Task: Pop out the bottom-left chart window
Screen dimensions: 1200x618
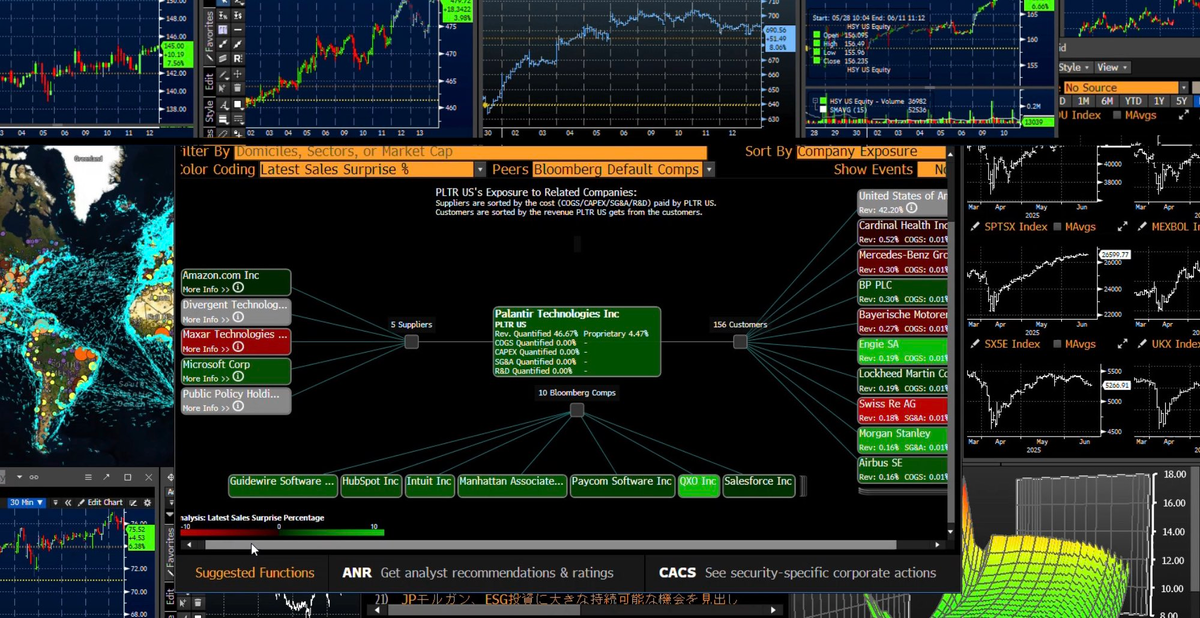Action: (x=106, y=477)
